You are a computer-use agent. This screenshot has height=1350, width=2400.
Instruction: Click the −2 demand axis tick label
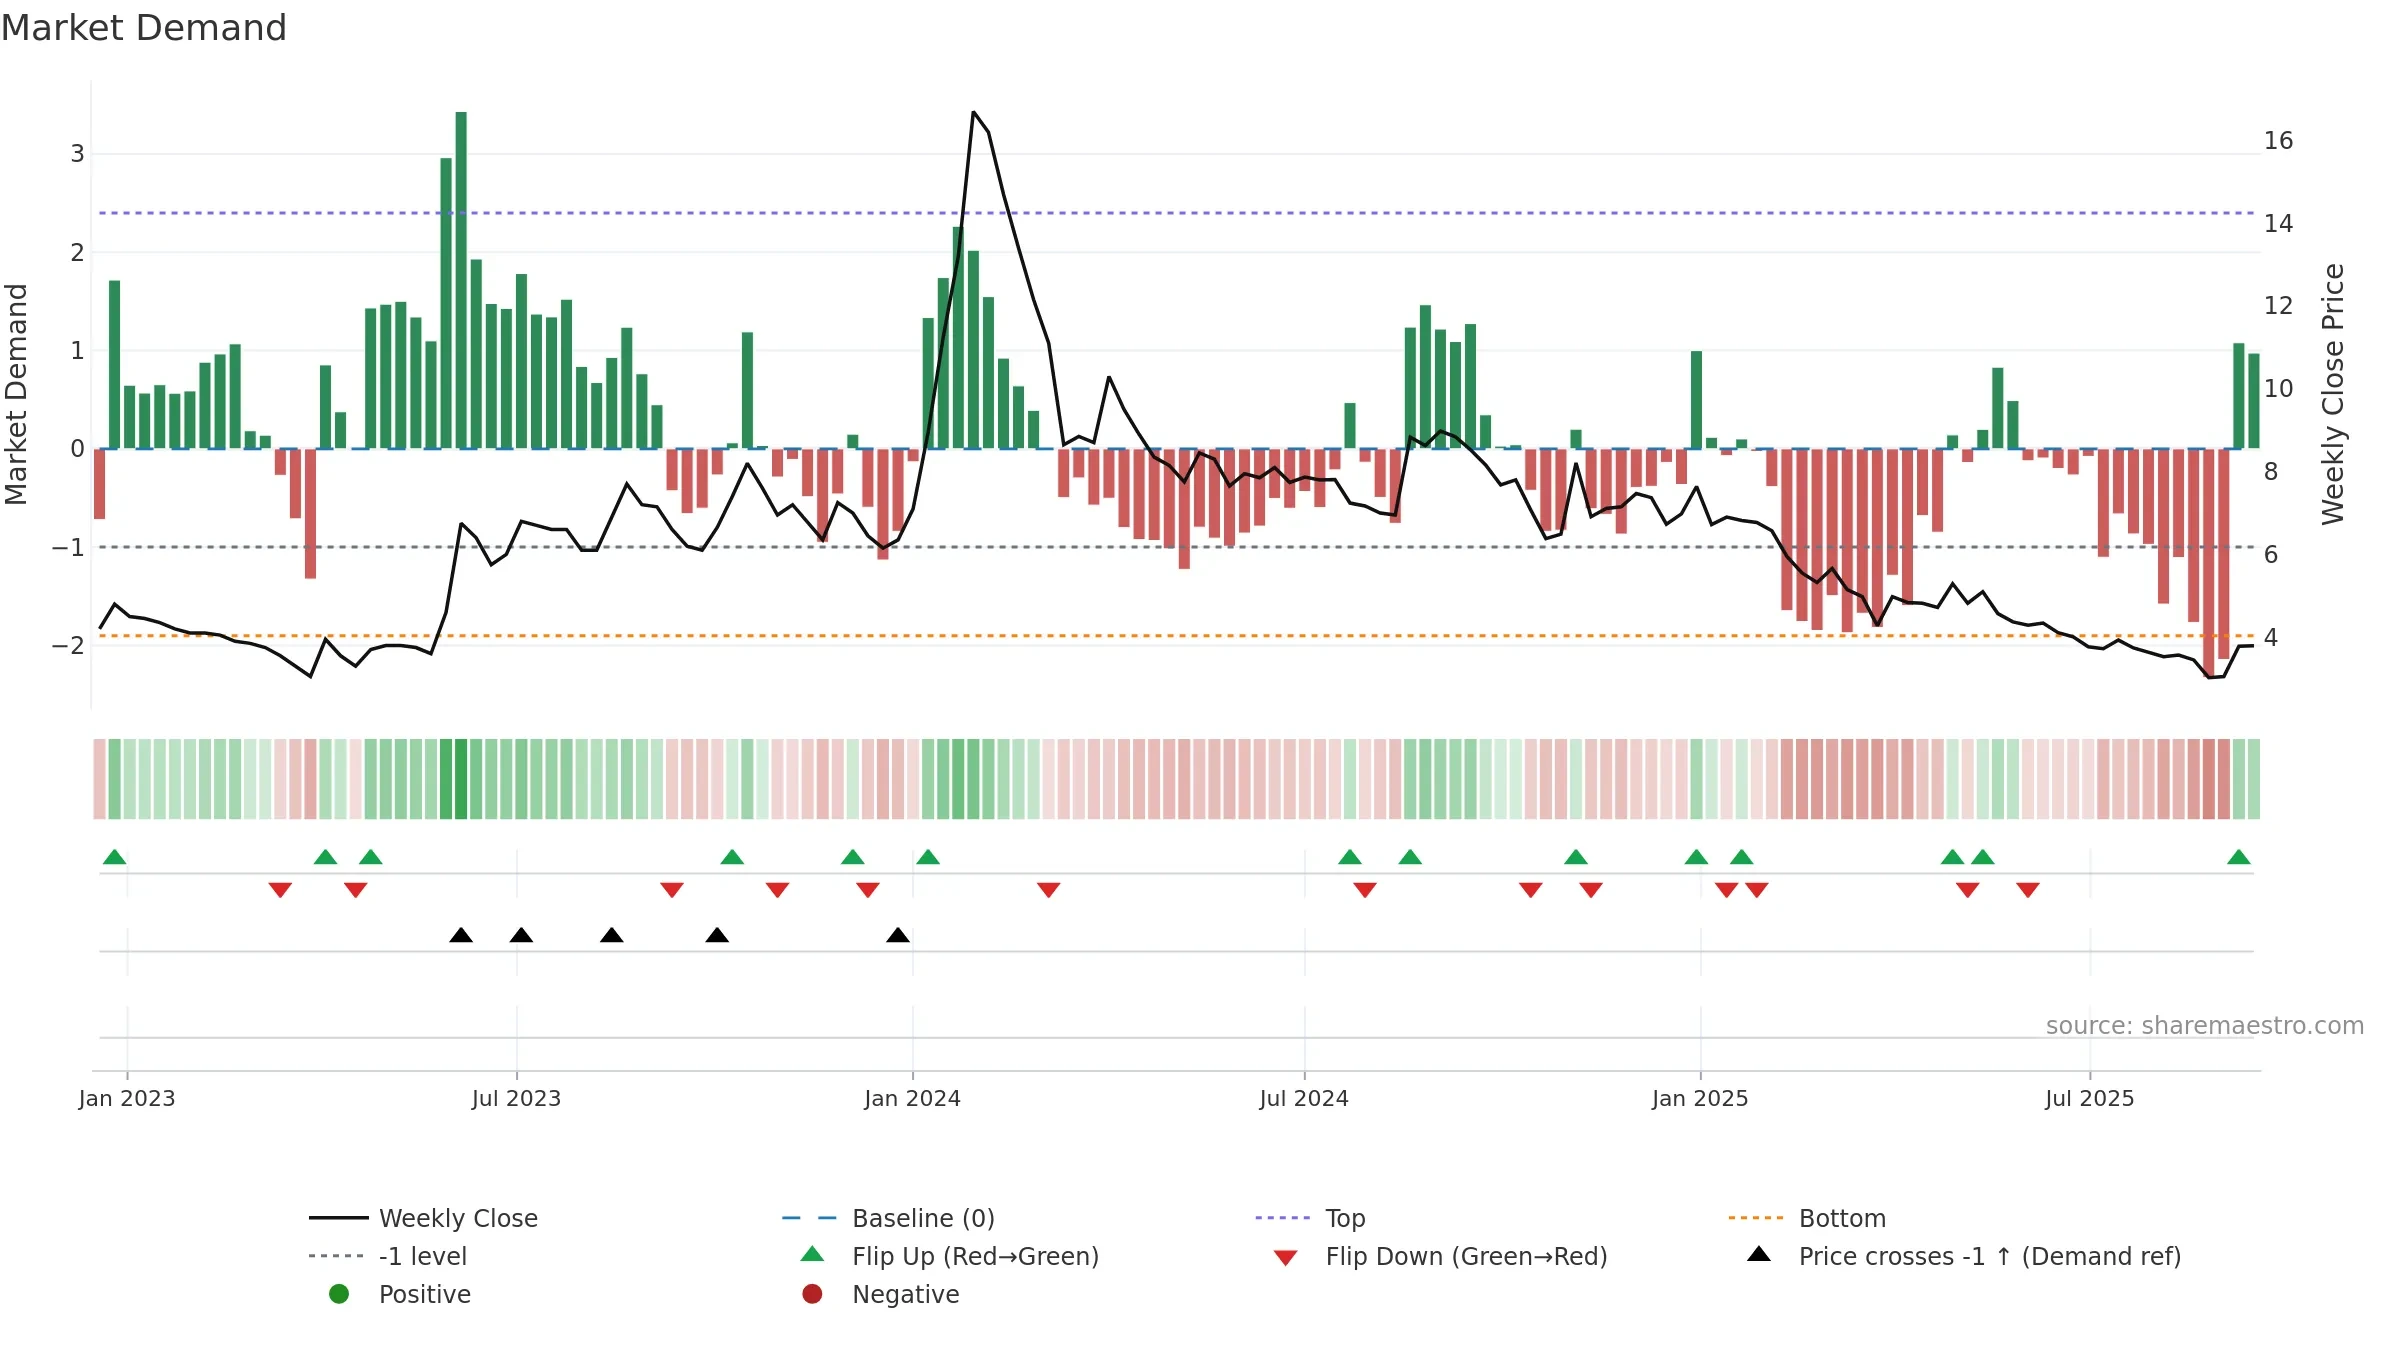68,646
